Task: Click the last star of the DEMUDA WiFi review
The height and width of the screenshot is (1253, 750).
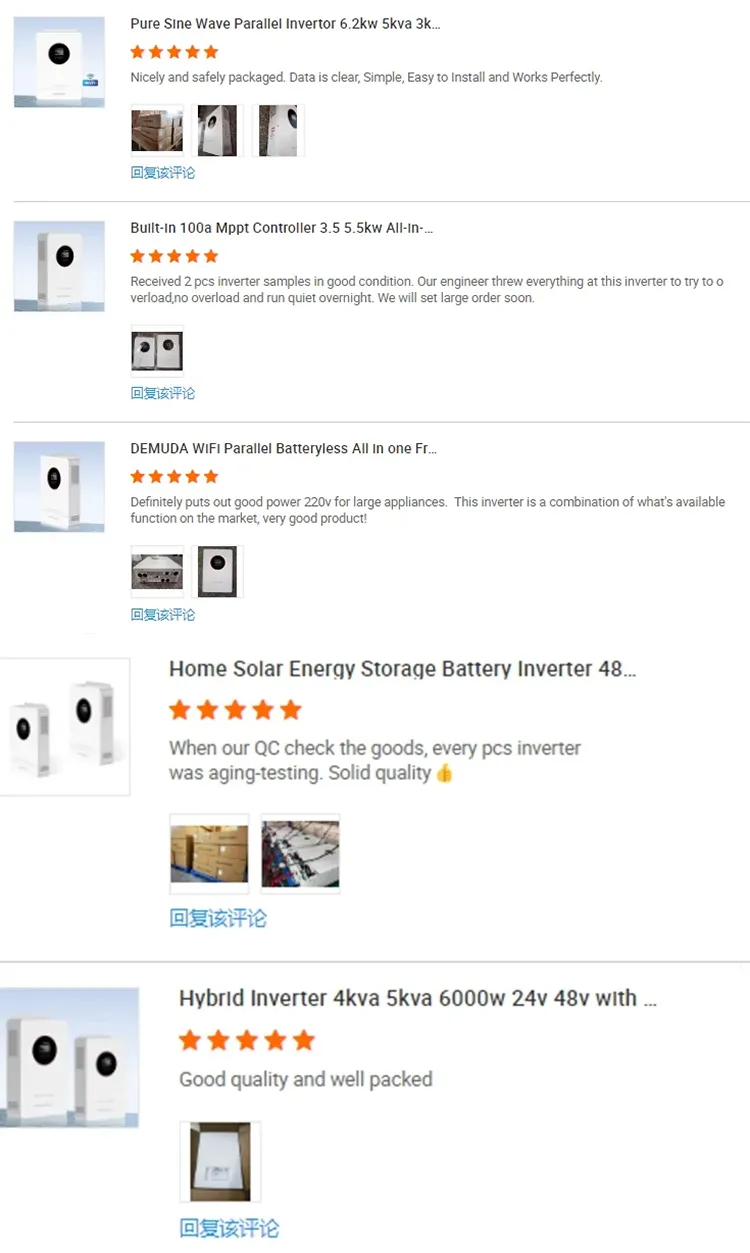Action: click(x=209, y=475)
